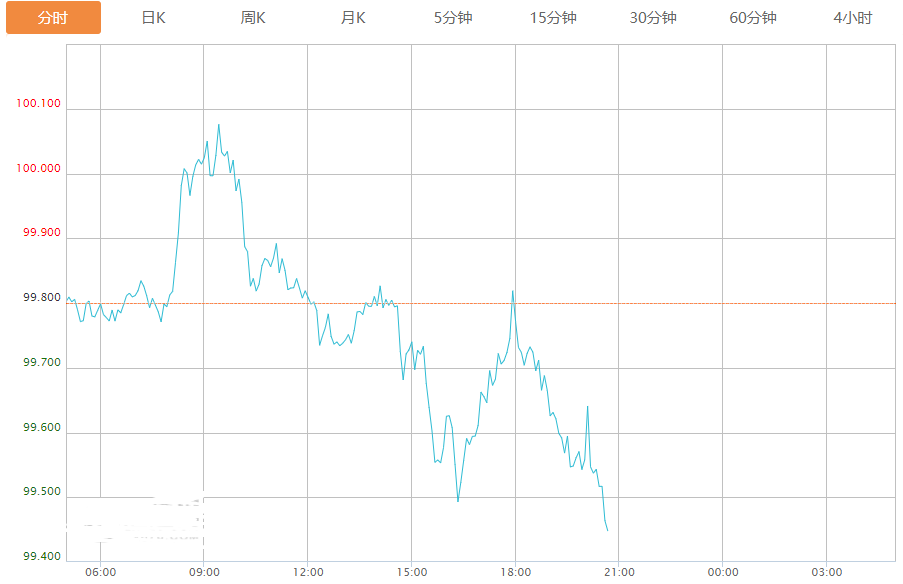
Task: Open the 周K weekly chart tab
Action: (x=253, y=18)
